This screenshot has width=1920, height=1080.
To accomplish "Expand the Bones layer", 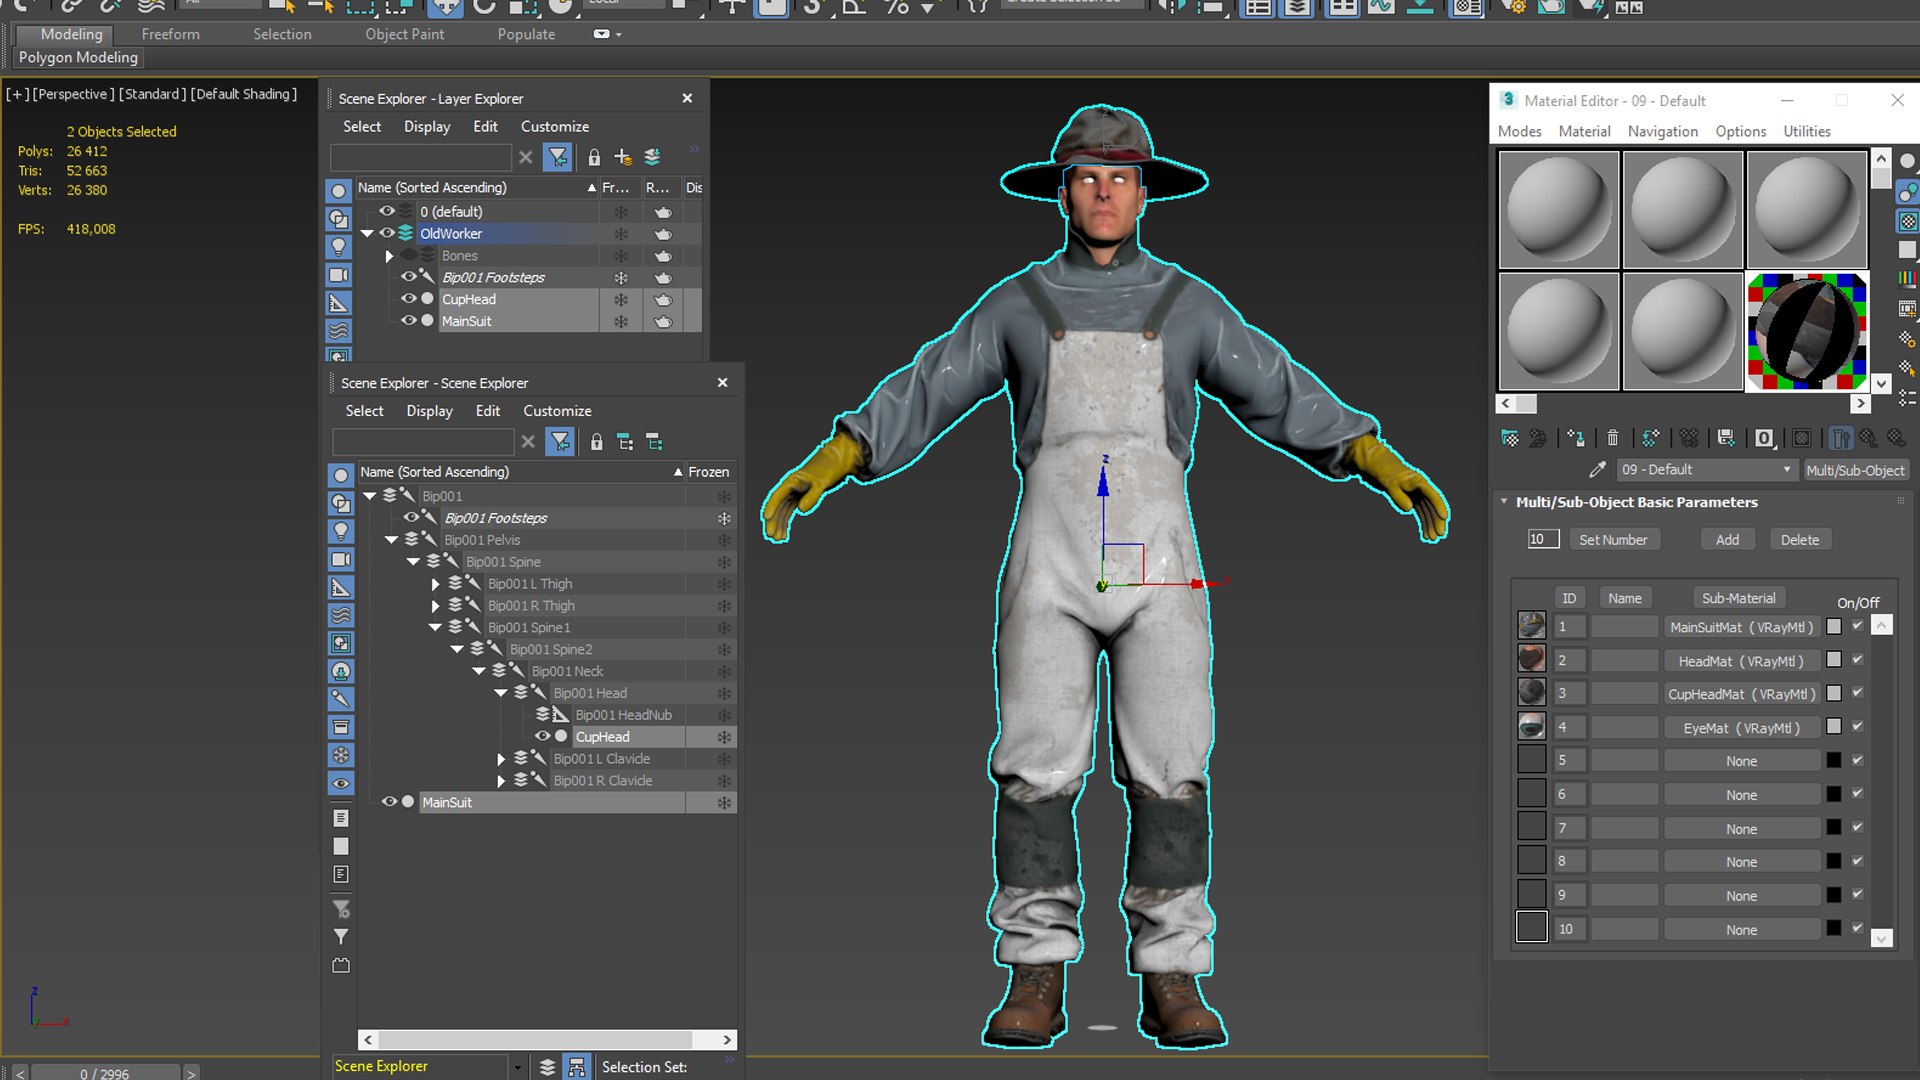I will (x=389, y=256).
